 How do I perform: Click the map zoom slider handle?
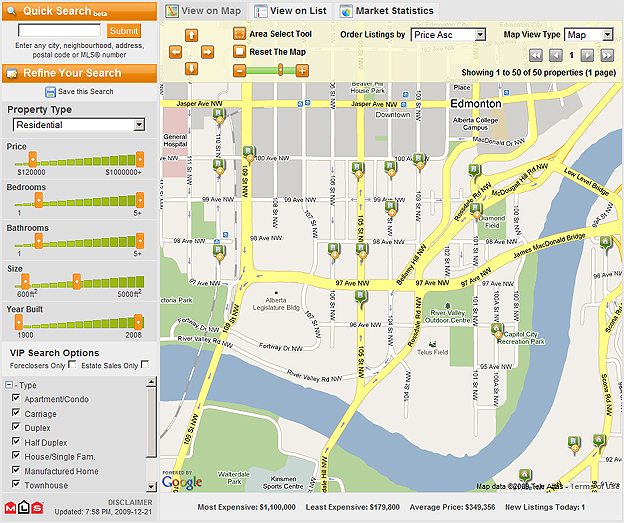281,71
